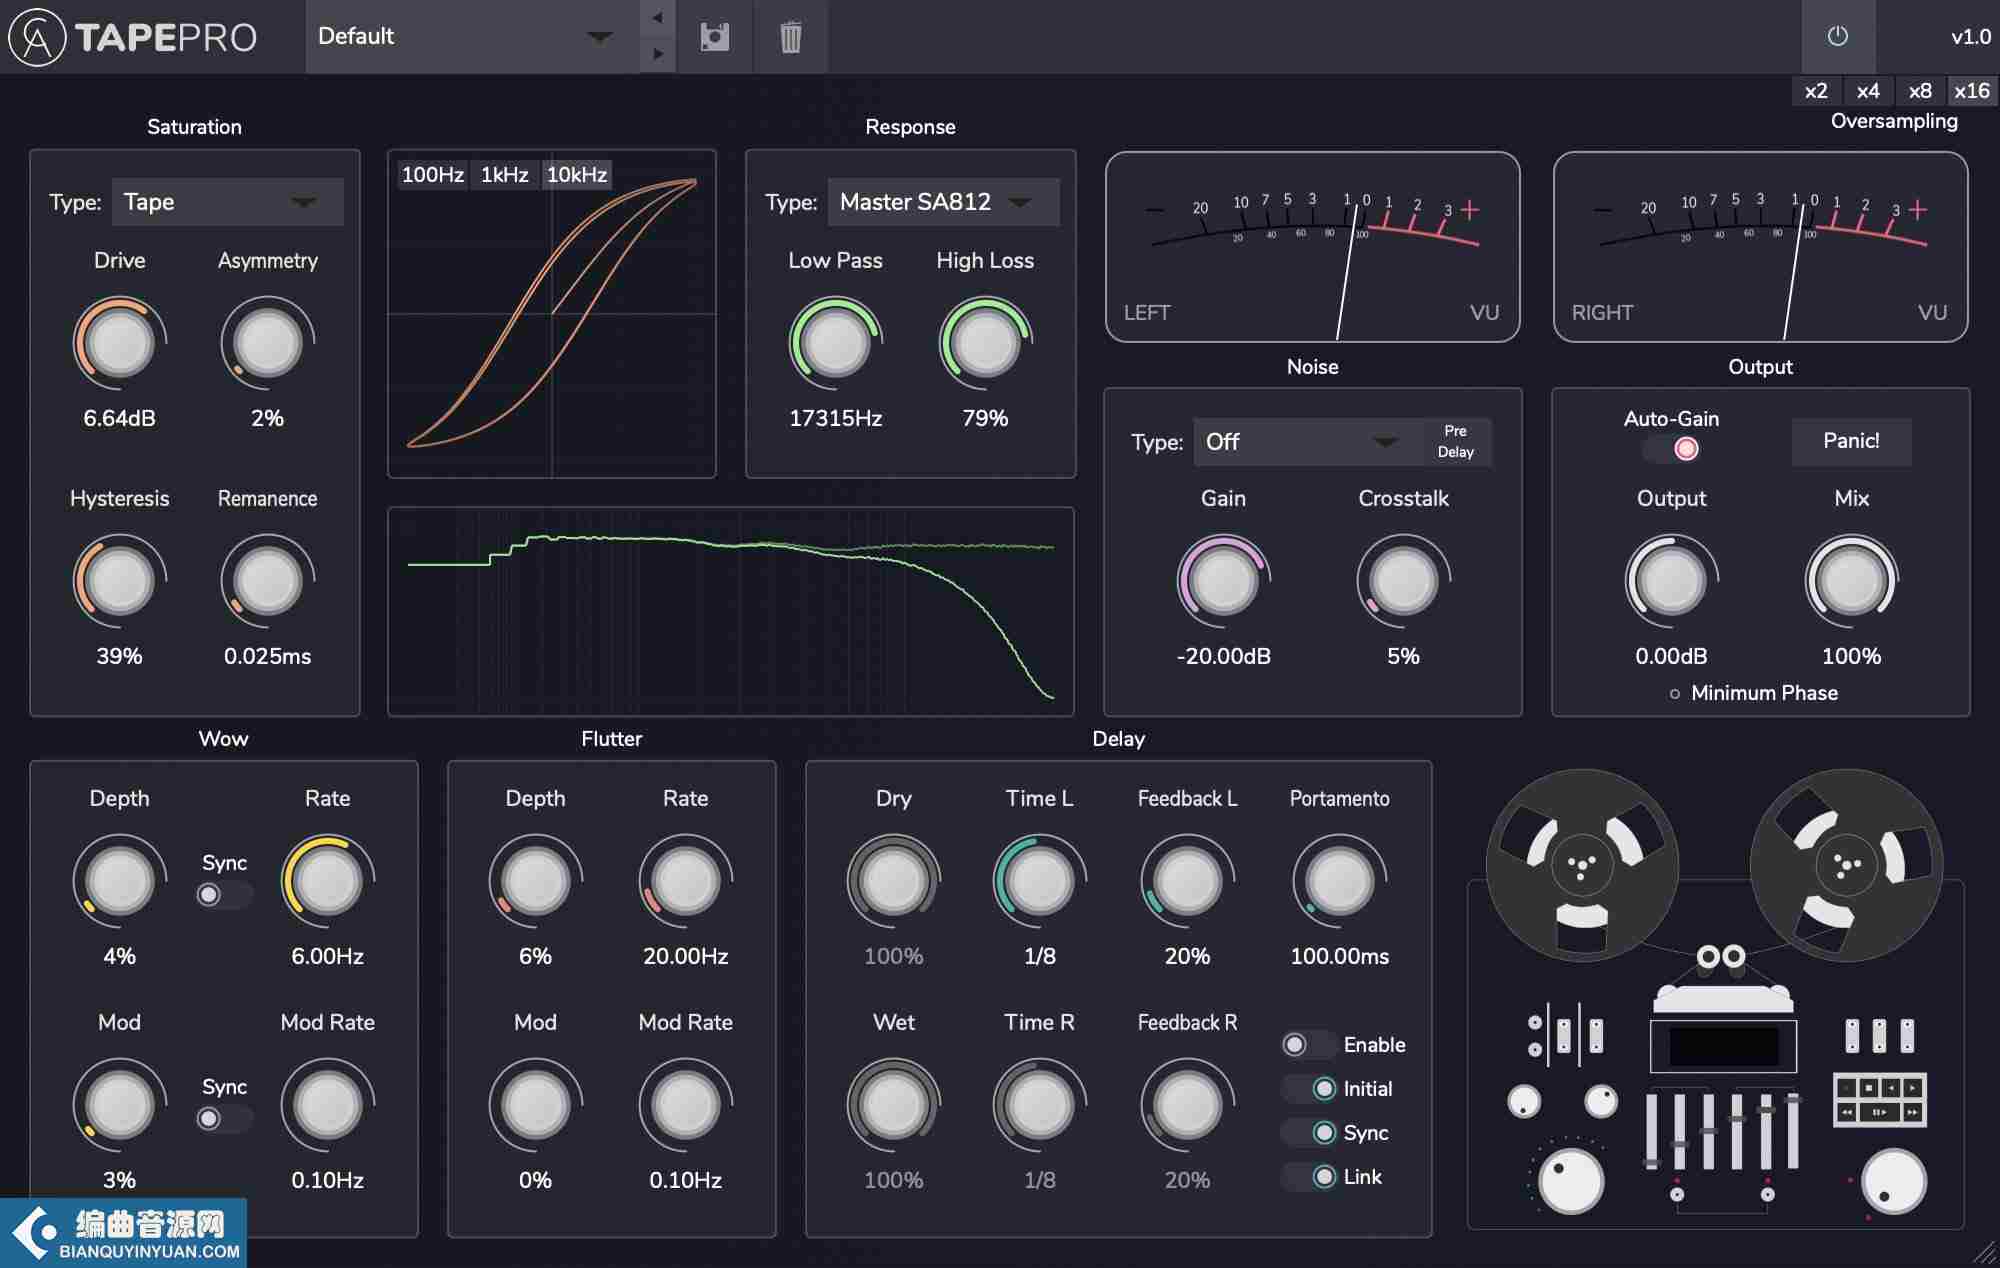
Task: Click the Flutter Mod Rate knob
Action: tap(685, 1106)
